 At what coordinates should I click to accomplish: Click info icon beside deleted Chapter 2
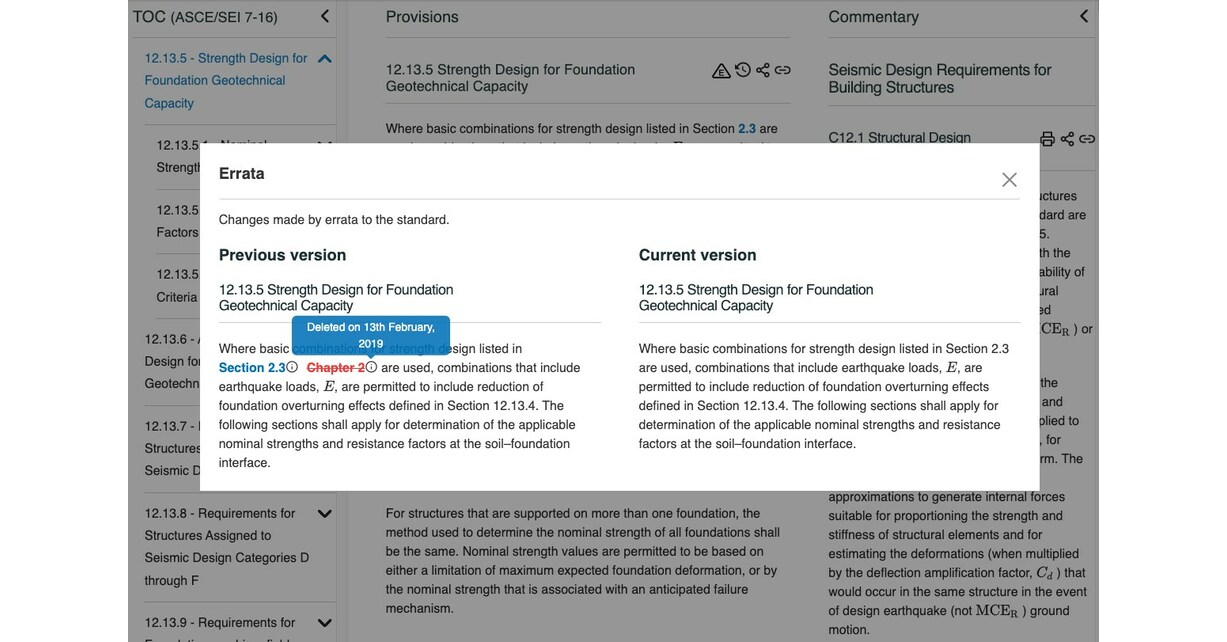pos(372,368)
